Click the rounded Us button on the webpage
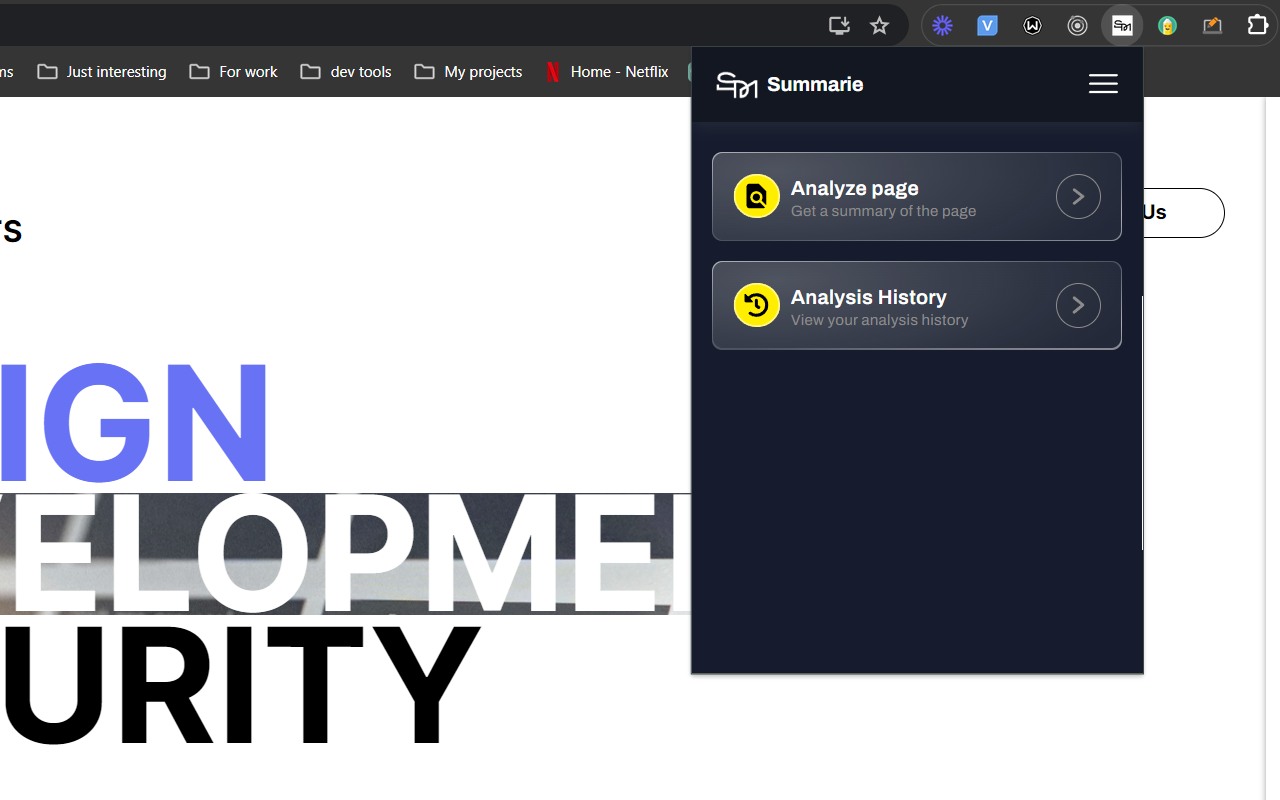Screen dimensions: 1280x800 tap(1184, 213)
